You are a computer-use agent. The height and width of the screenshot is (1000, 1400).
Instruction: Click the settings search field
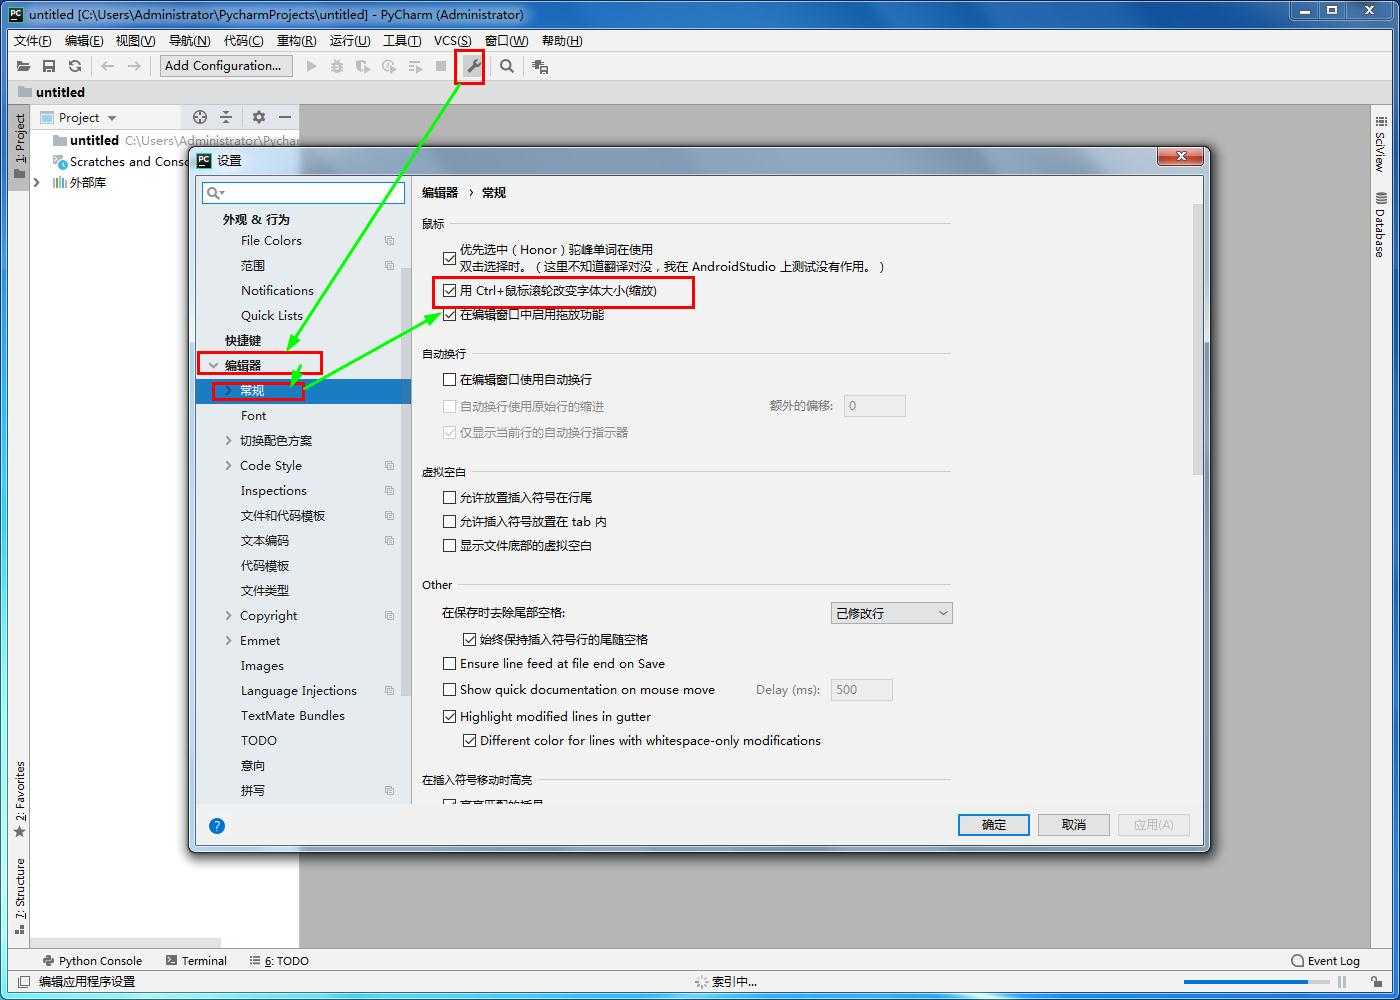tap(303, 192)
